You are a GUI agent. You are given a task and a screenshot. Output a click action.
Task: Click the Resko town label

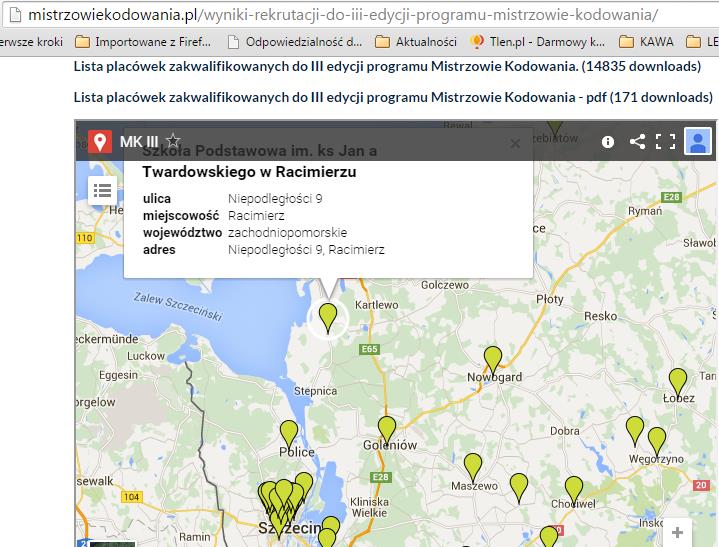click(x=601, y=316)
